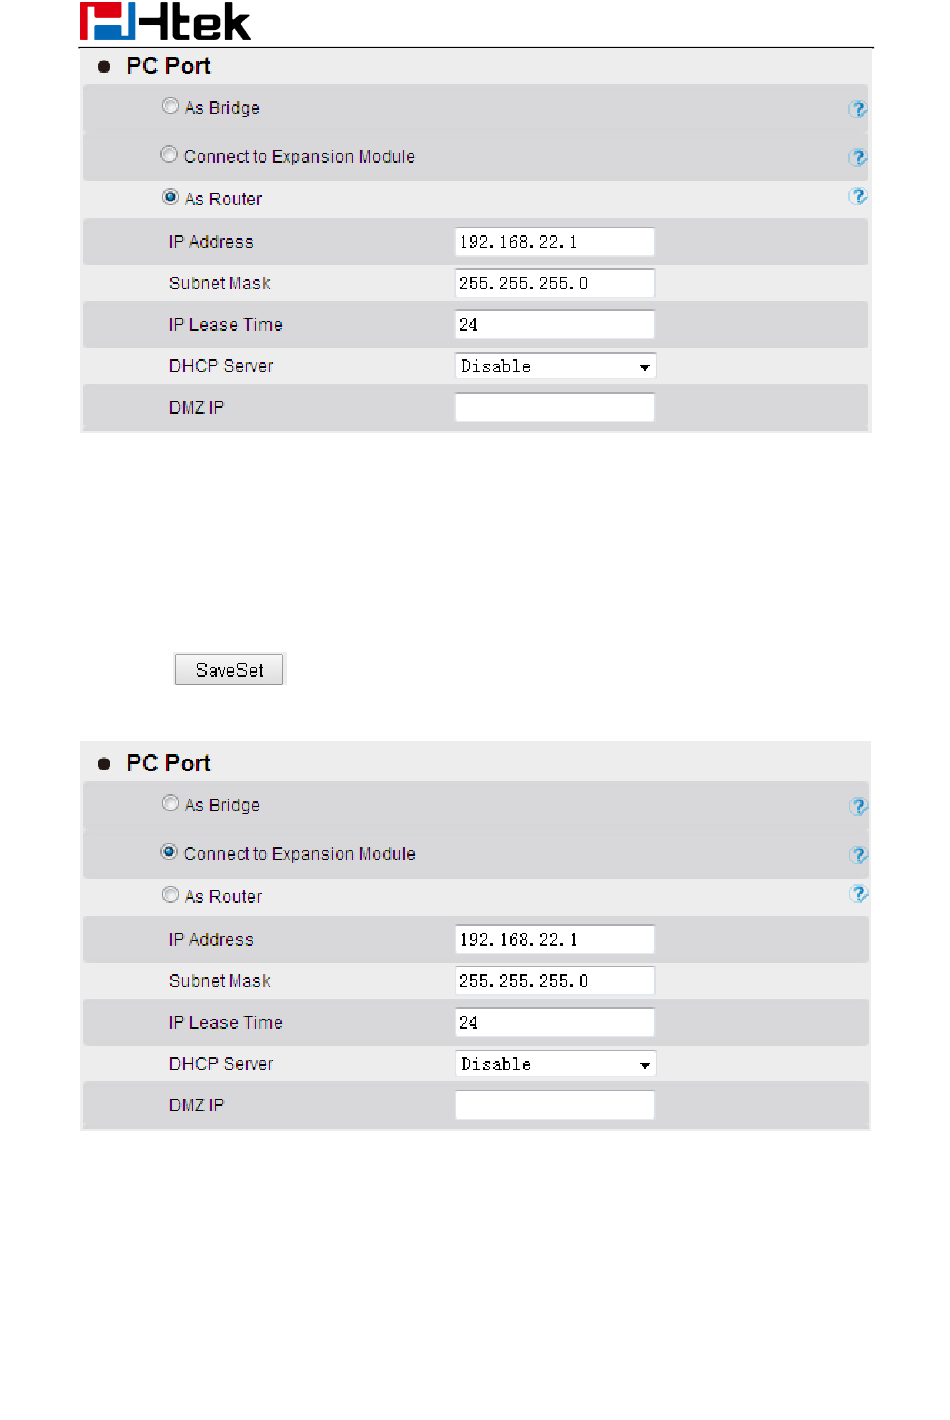The width and height of the screenshot is (950, 1420).
Task: Click IP Lease Time field in top panel
Action: coord(555,325)
